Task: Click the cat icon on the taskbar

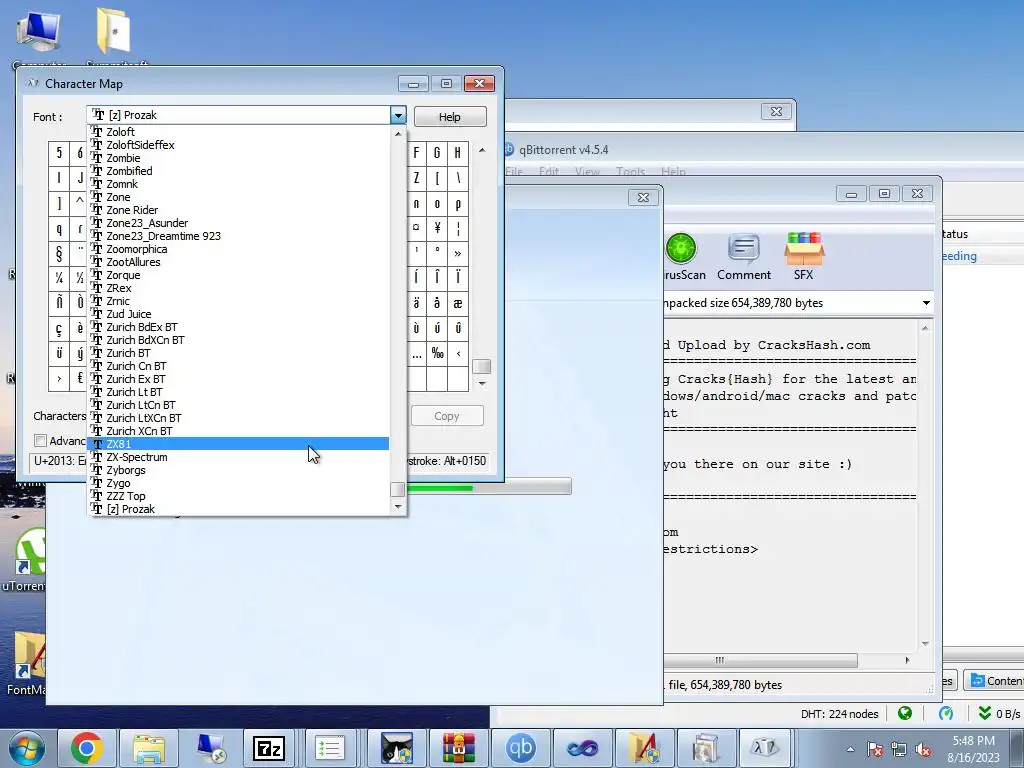Action: [397, 748]
